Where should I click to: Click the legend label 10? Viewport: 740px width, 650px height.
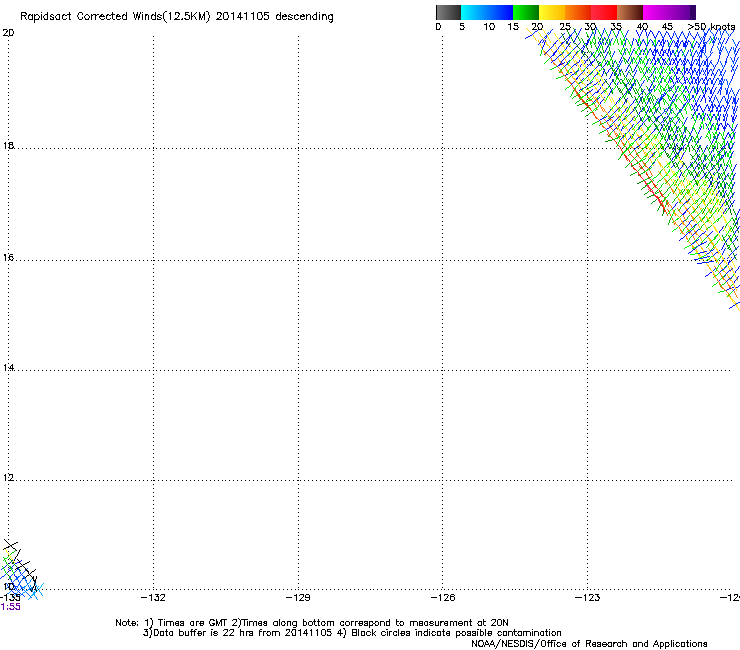coord(489,27)
